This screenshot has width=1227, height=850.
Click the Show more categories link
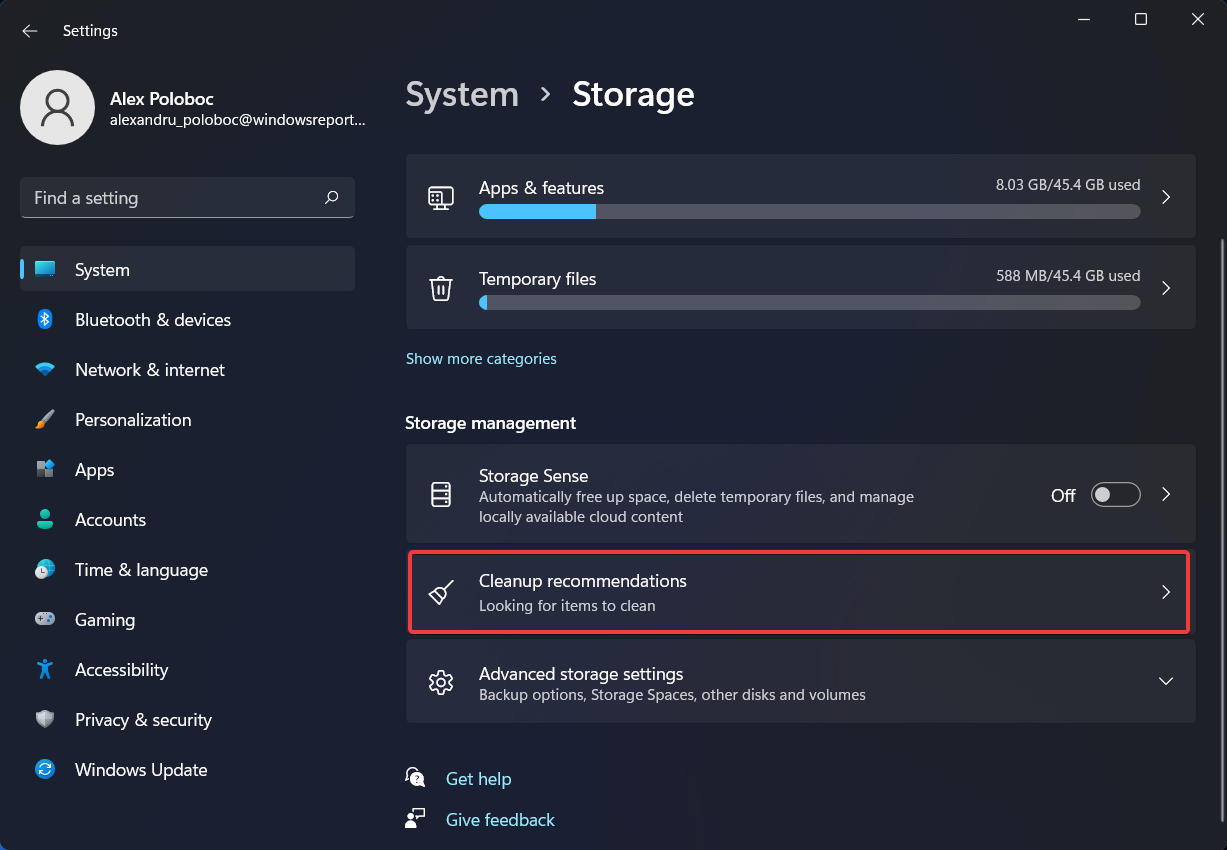click(481, 359)
